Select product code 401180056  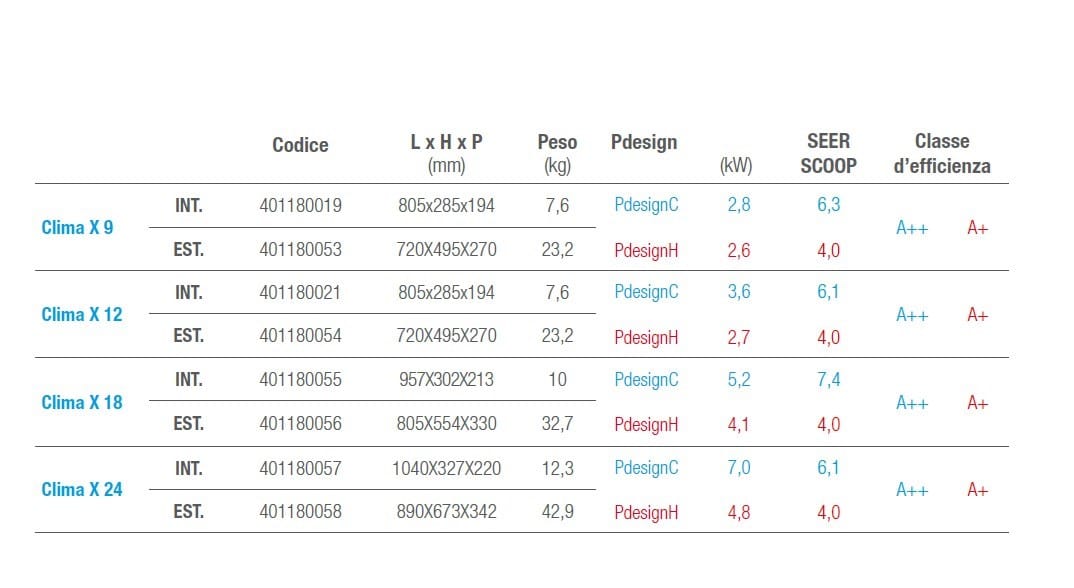click(x=300, y=424)
